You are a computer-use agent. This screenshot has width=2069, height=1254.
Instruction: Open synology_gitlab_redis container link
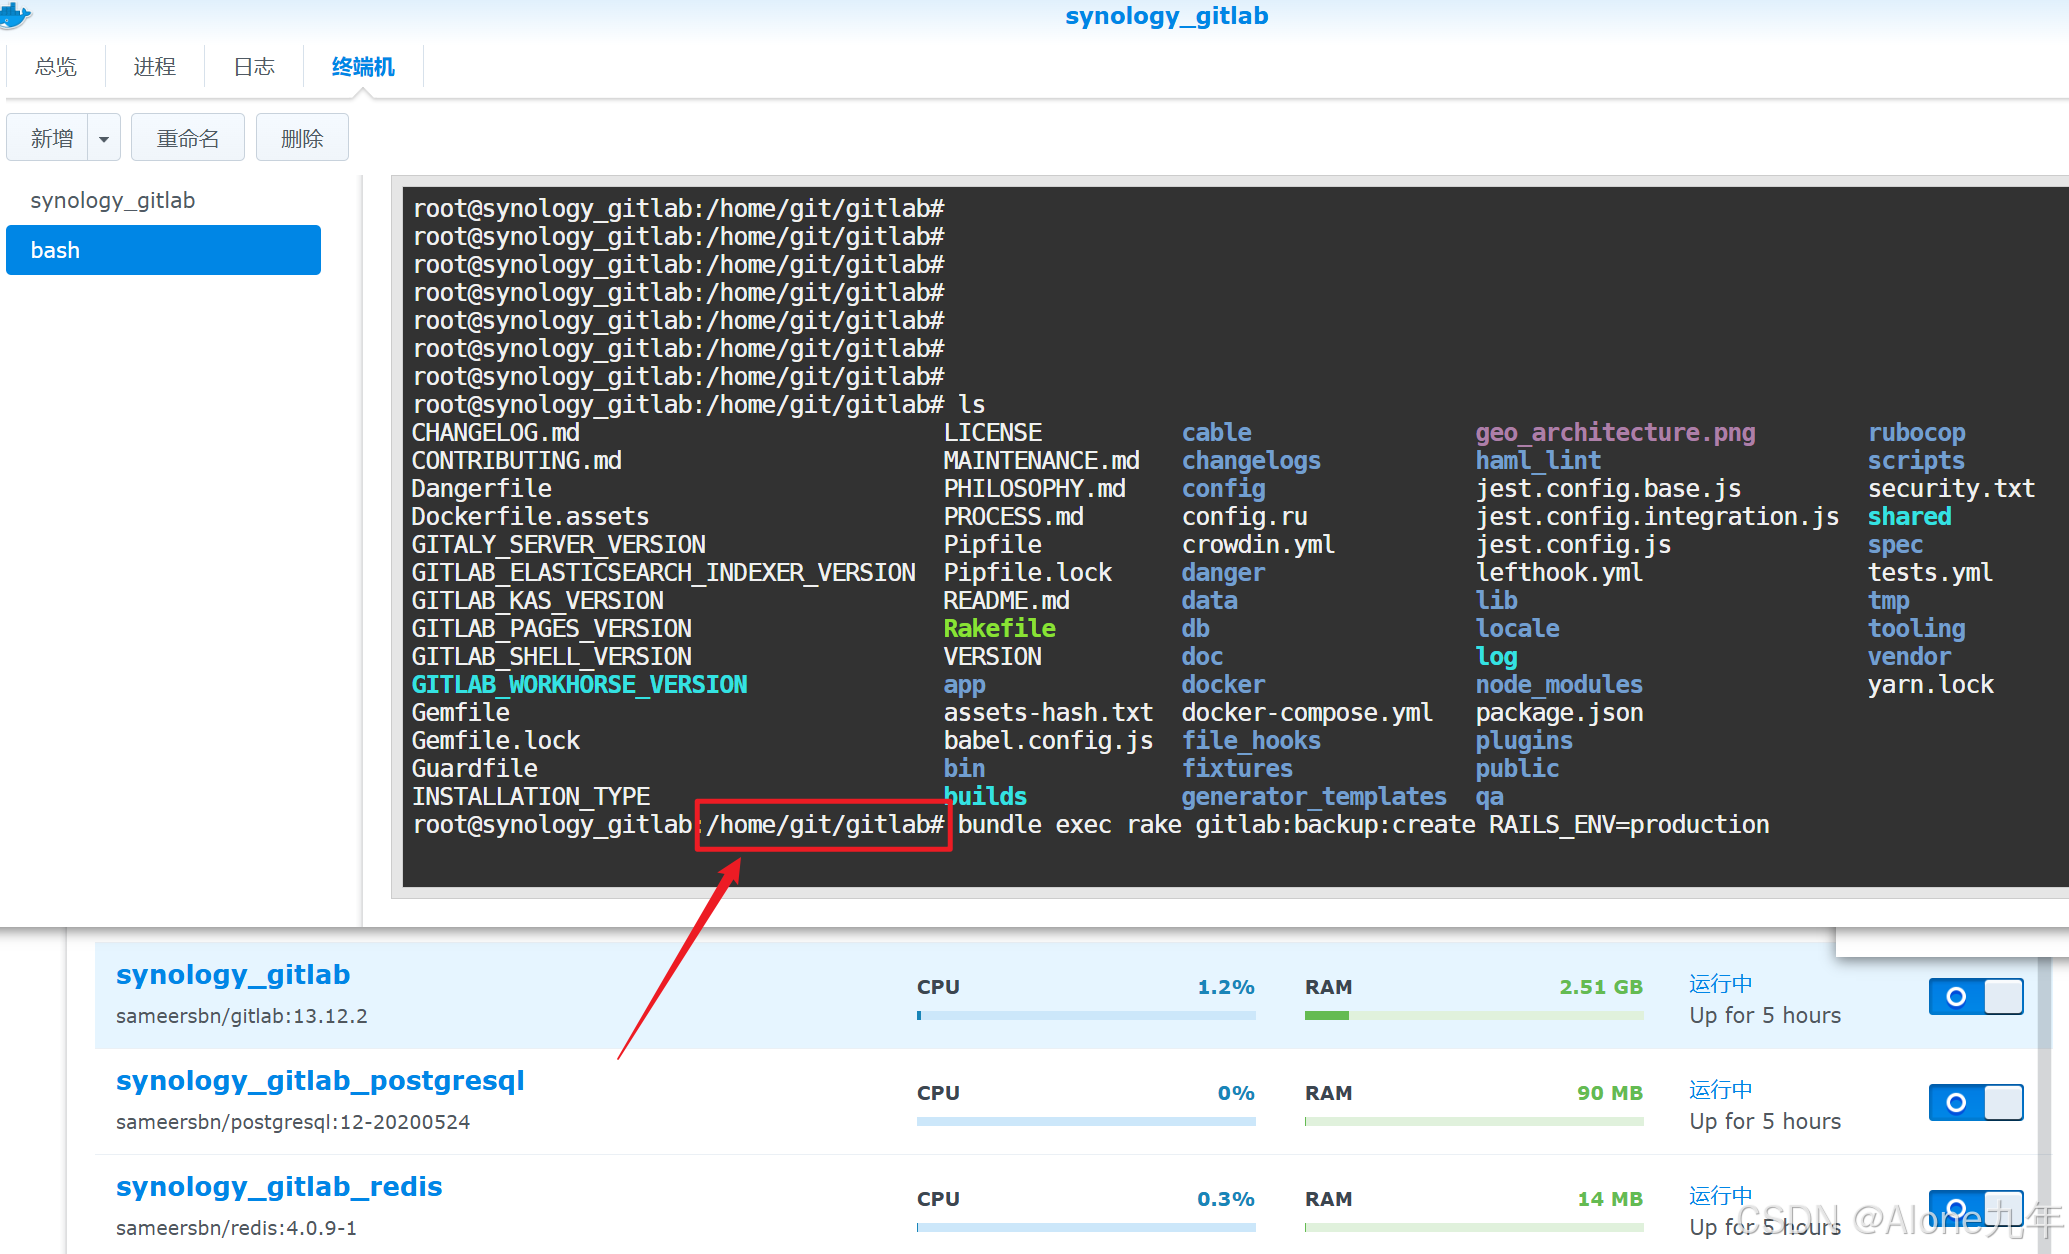pyautogui.click(x=279, y=1186)
